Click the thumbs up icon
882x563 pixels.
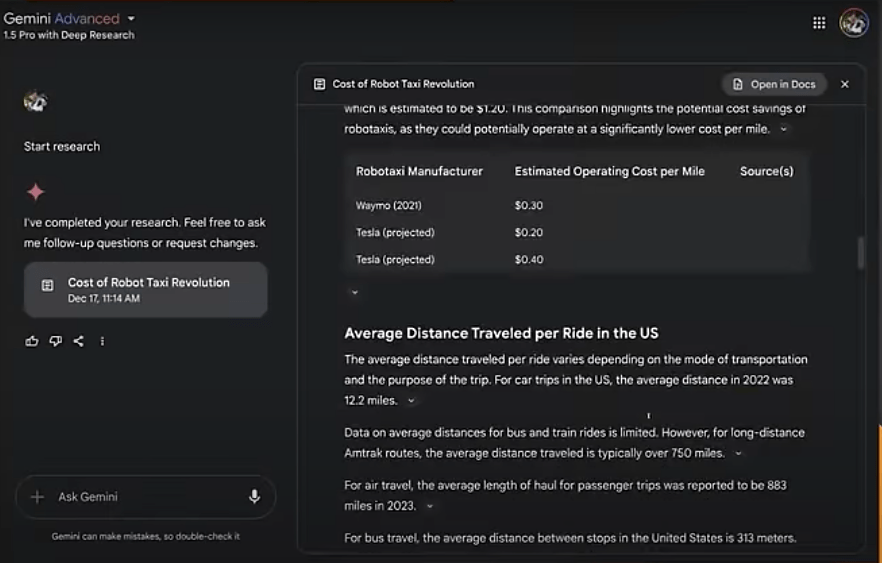click(x=32, y=341)
